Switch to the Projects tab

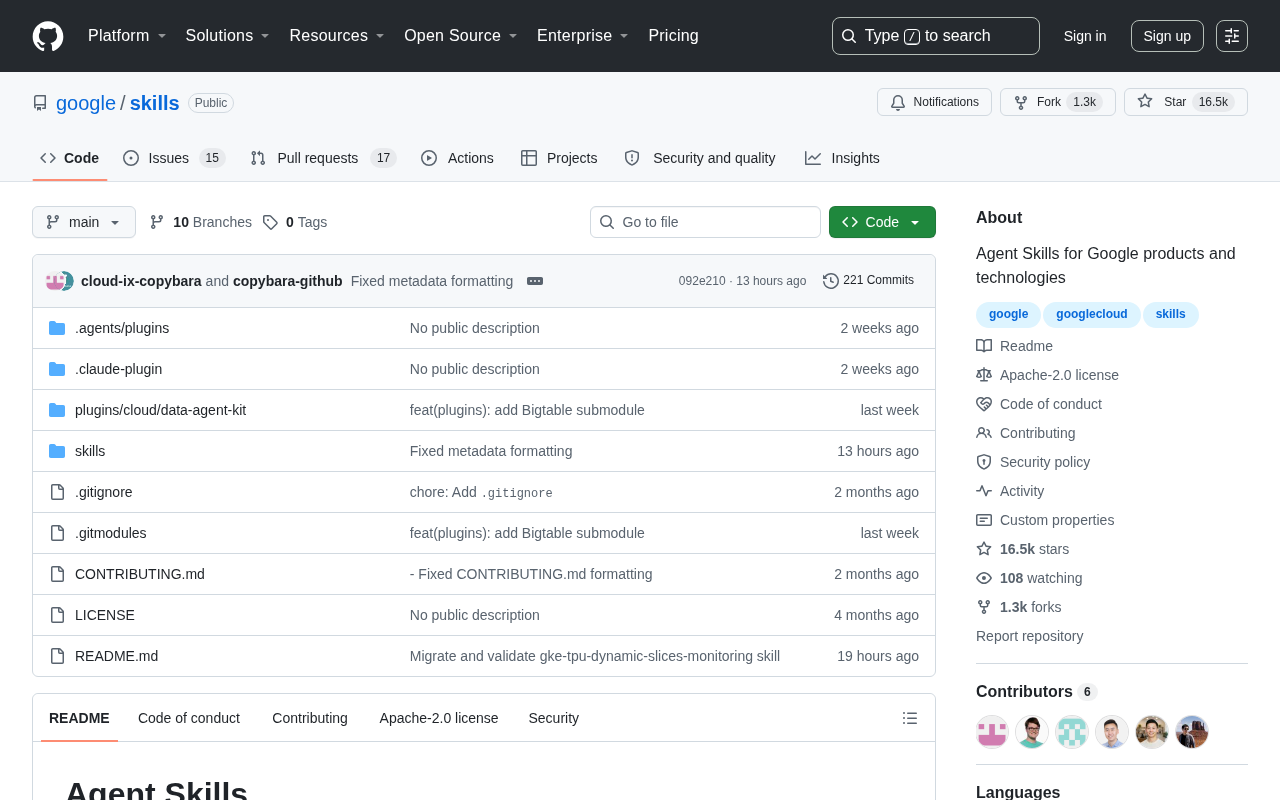(x=559, y=158)
